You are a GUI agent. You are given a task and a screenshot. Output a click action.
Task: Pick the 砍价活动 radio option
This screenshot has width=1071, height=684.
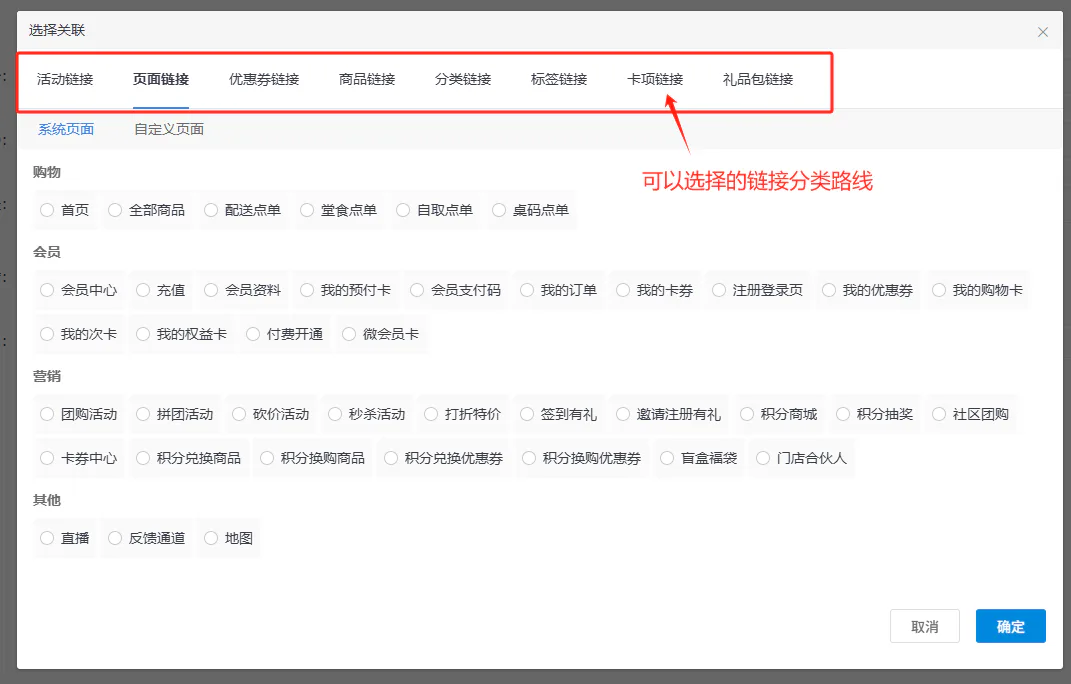tap(238, 414)
